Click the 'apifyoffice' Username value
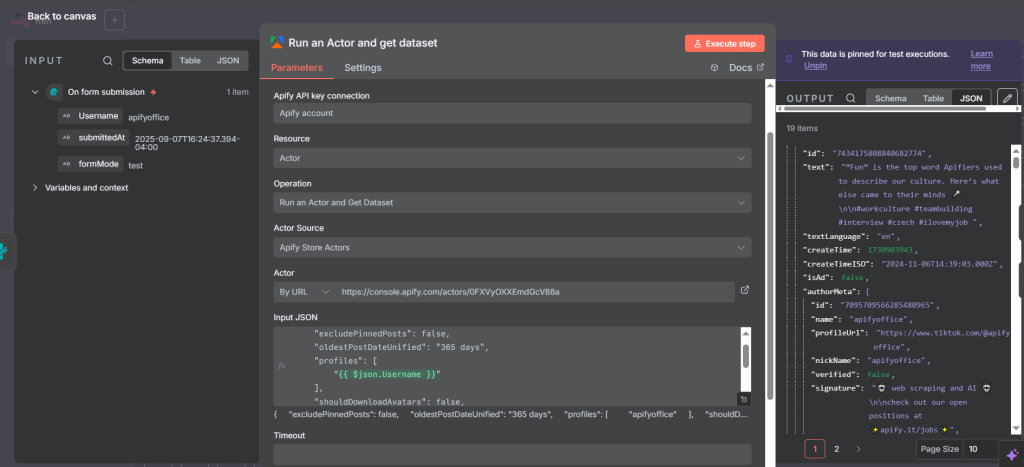This screenshot has height=467, width=1024. coord(148,118)
